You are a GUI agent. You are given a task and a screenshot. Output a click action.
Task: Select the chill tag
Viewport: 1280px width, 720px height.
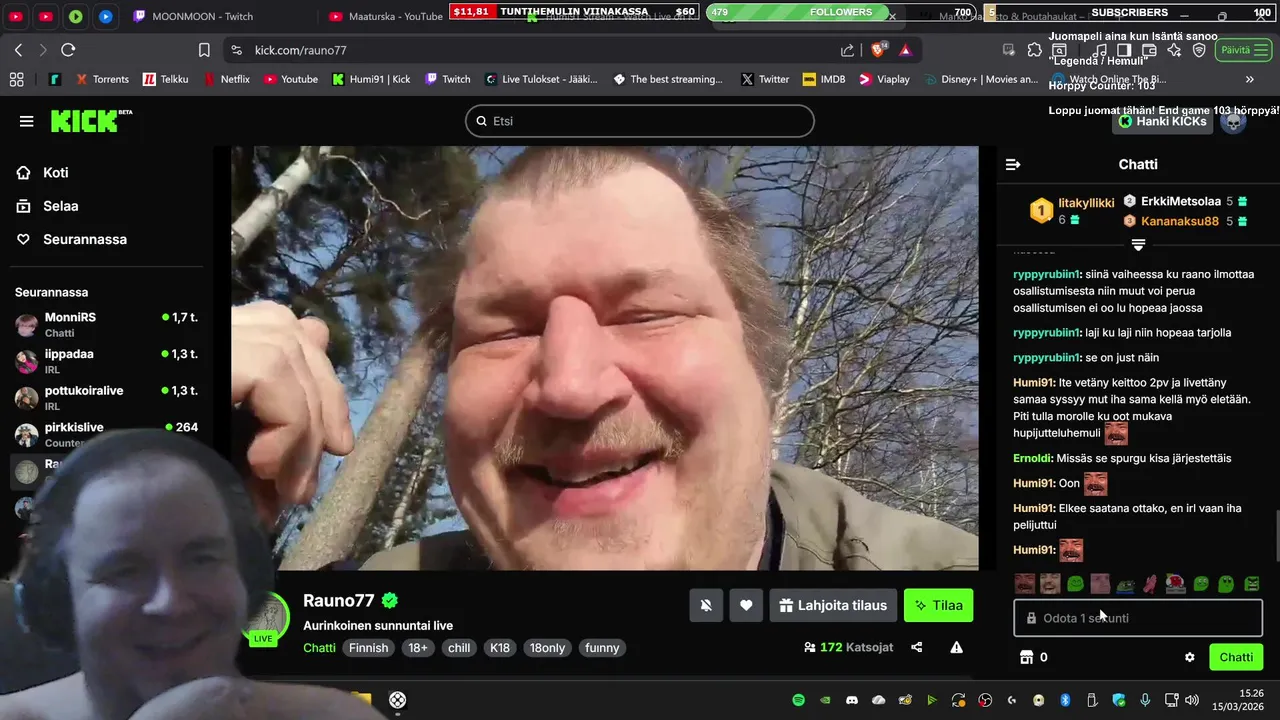459,648
